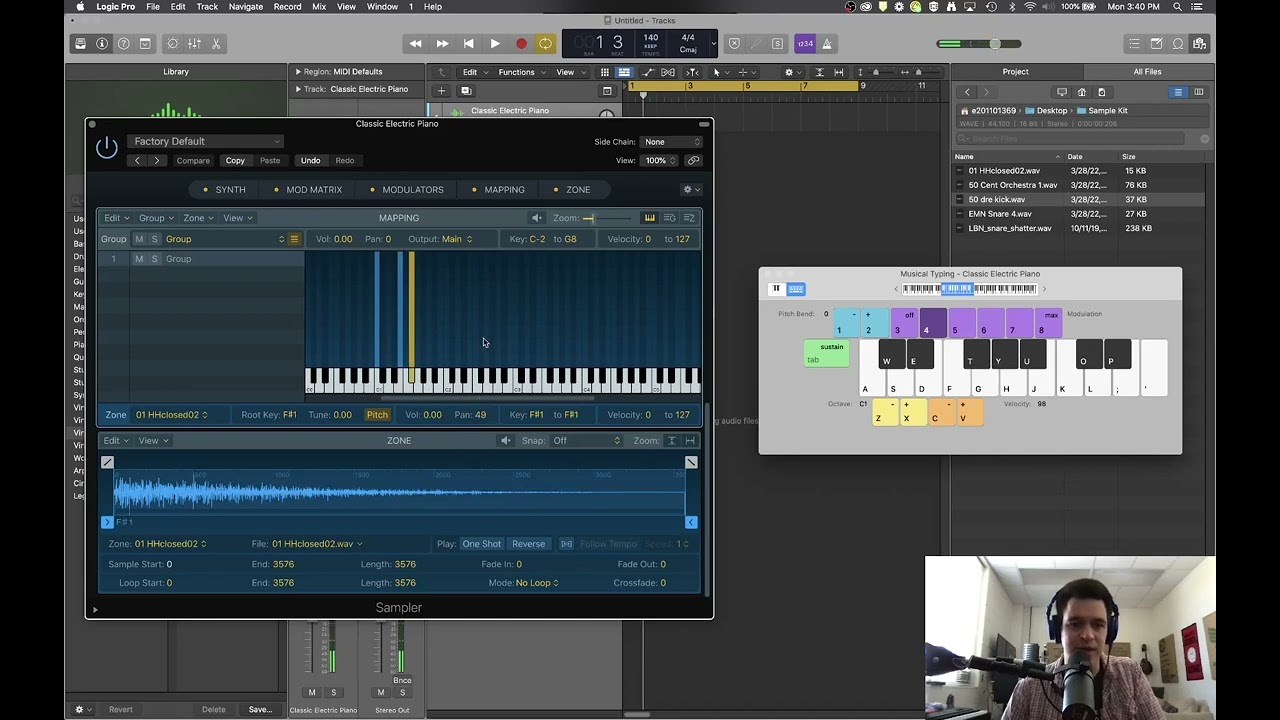Image resolution: width=1280 pixels, height=720 pixels.
Task: Click Reverse button in Zone
Action: tap(528, 544)
